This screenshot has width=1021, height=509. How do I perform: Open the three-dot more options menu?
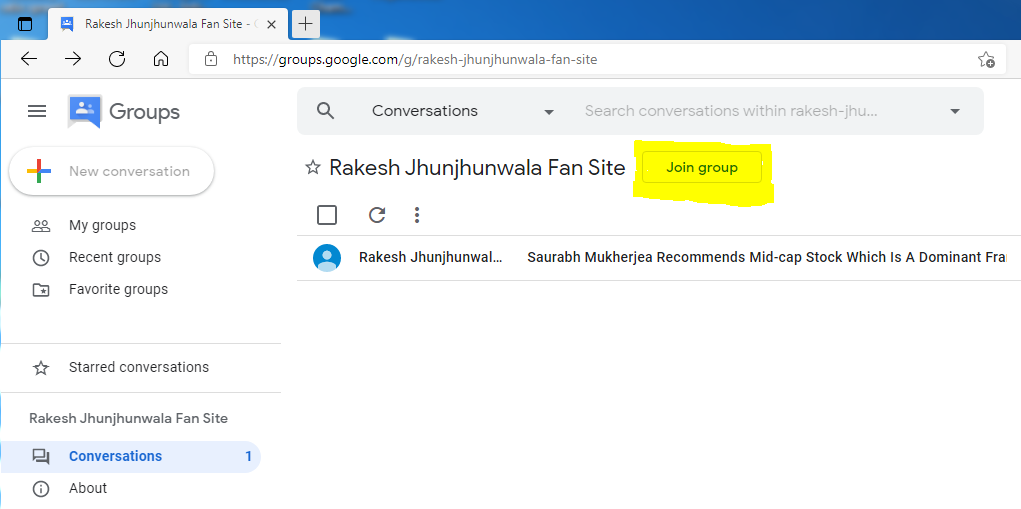417,215
